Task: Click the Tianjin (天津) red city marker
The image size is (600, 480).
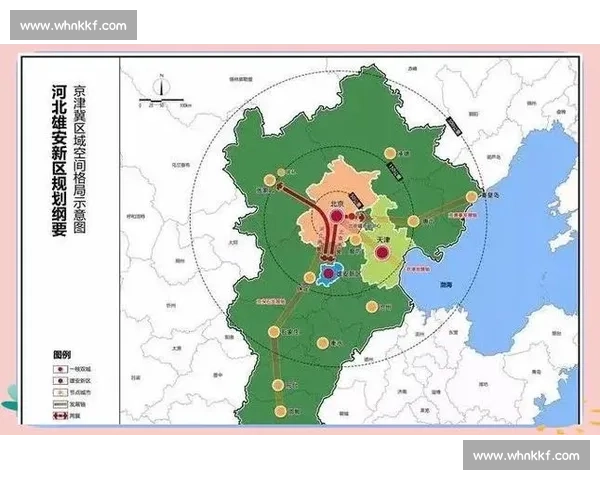Action: (x=381, y=253)
